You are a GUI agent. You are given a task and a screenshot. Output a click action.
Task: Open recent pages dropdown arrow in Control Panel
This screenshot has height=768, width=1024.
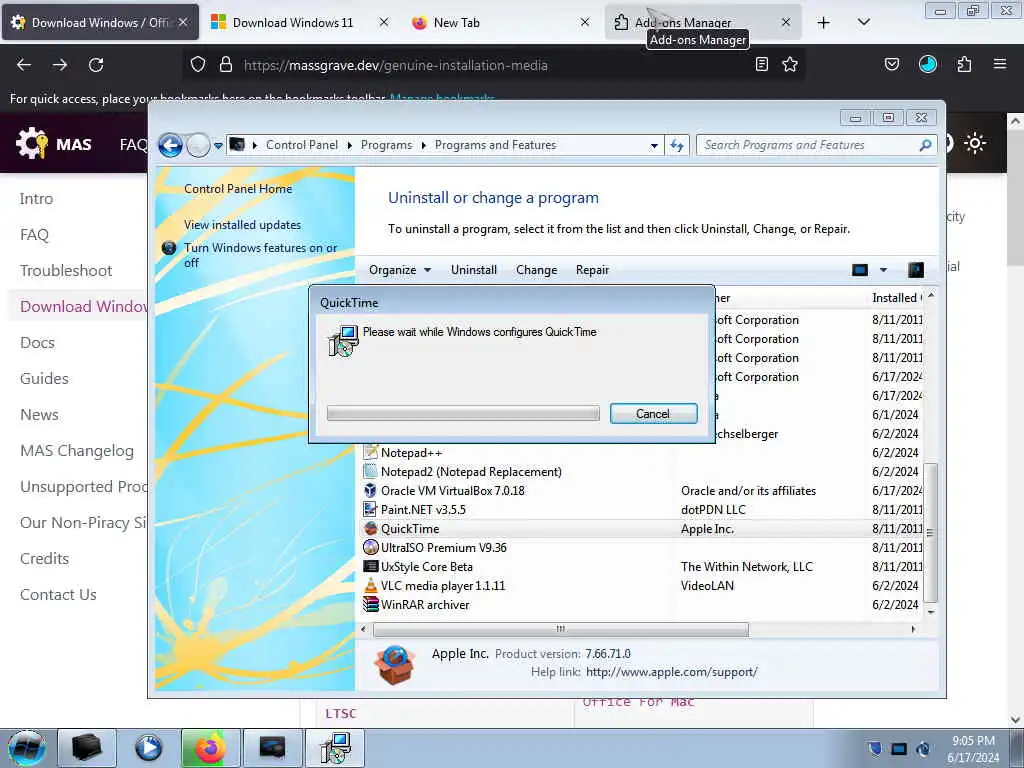pyautogui.click(x=218, y=146)
